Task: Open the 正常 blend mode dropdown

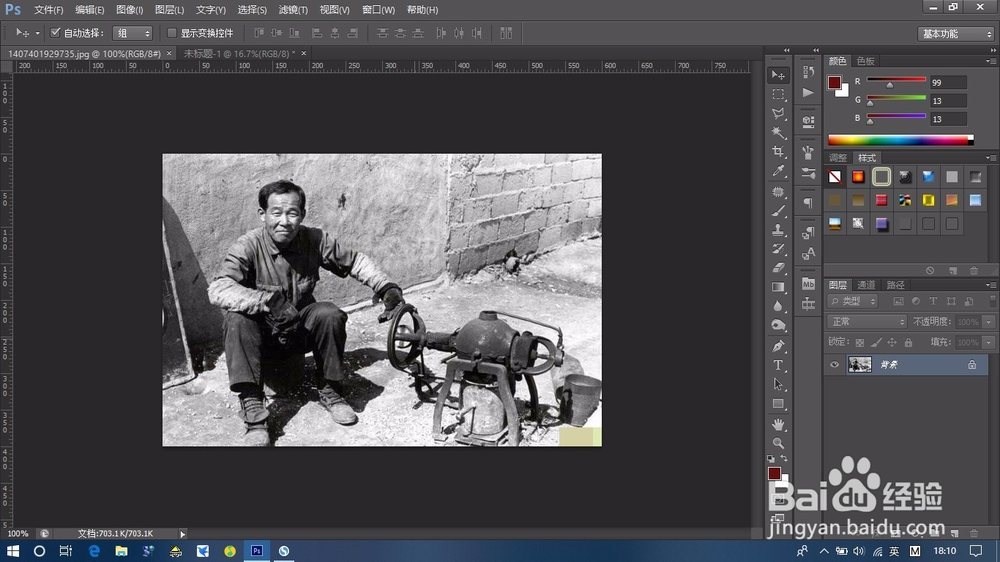Action: pos(867,322)
